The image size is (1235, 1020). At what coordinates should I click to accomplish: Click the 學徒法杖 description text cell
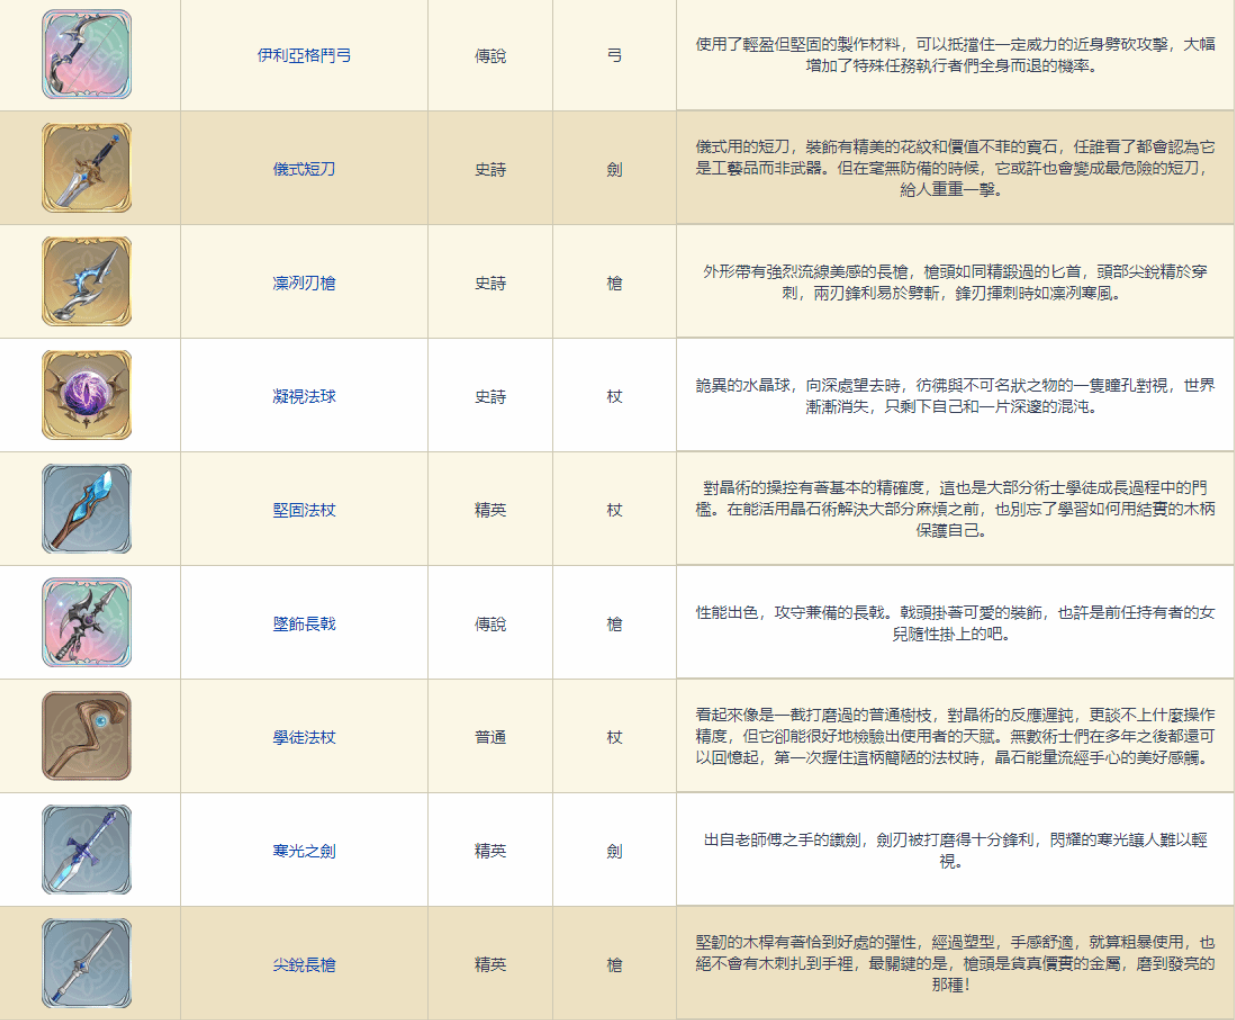point(955,737)
